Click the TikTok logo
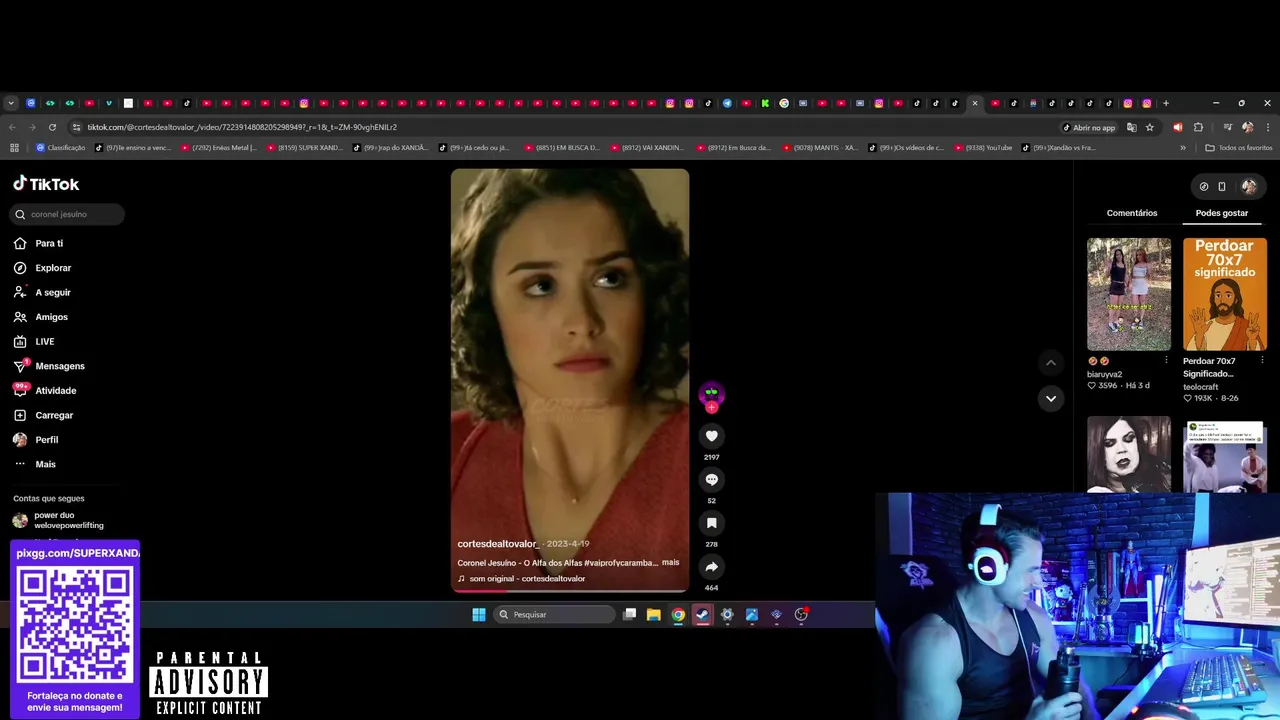 point(46,184)
